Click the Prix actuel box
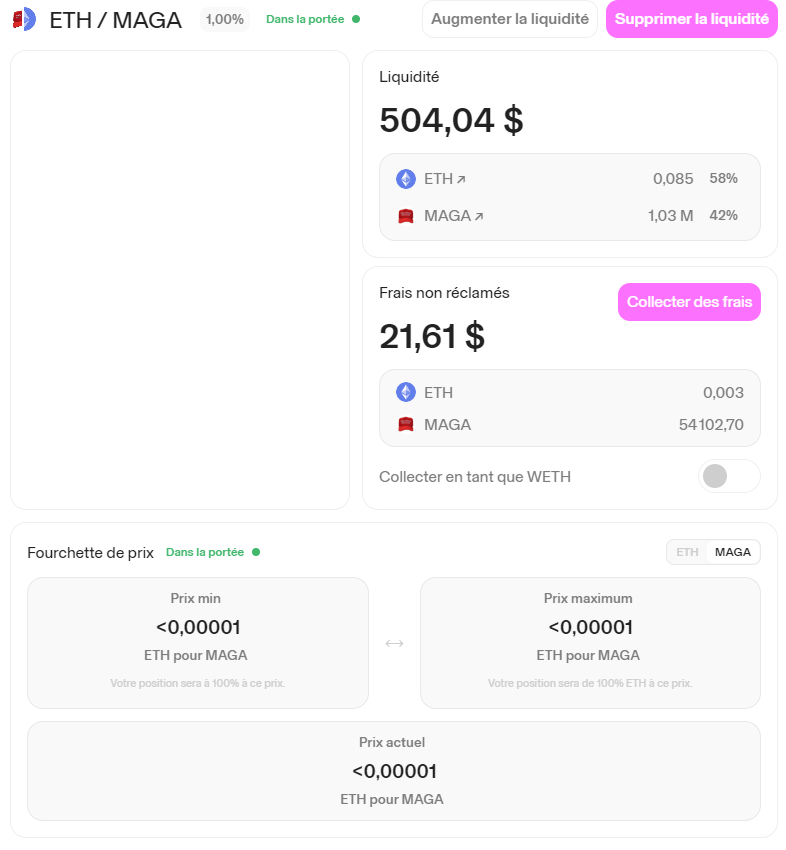786x850 pixels. [394, 770]
